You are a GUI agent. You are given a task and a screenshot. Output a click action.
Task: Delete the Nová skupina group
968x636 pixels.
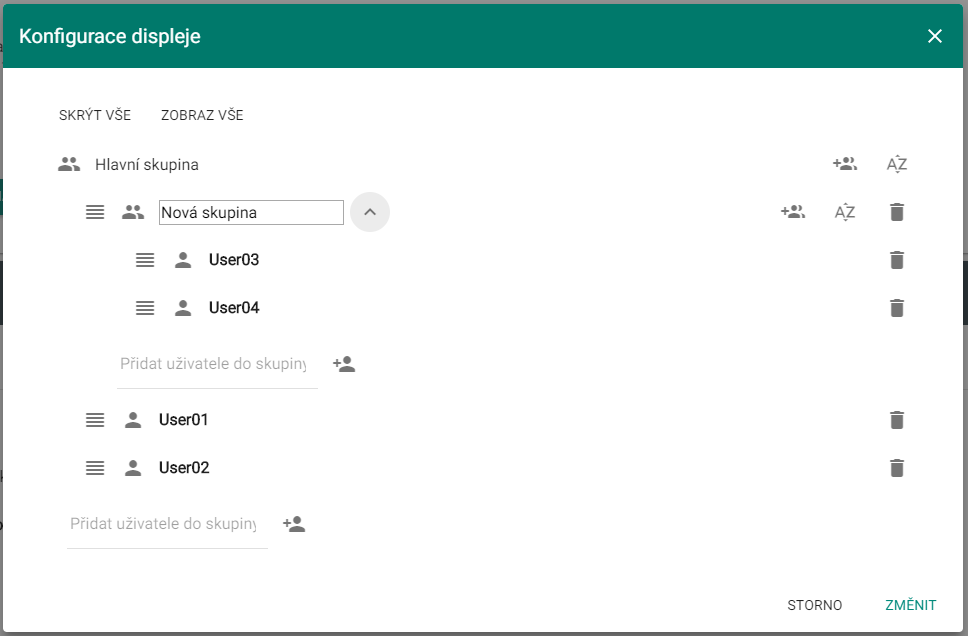[x=897, y=212]
